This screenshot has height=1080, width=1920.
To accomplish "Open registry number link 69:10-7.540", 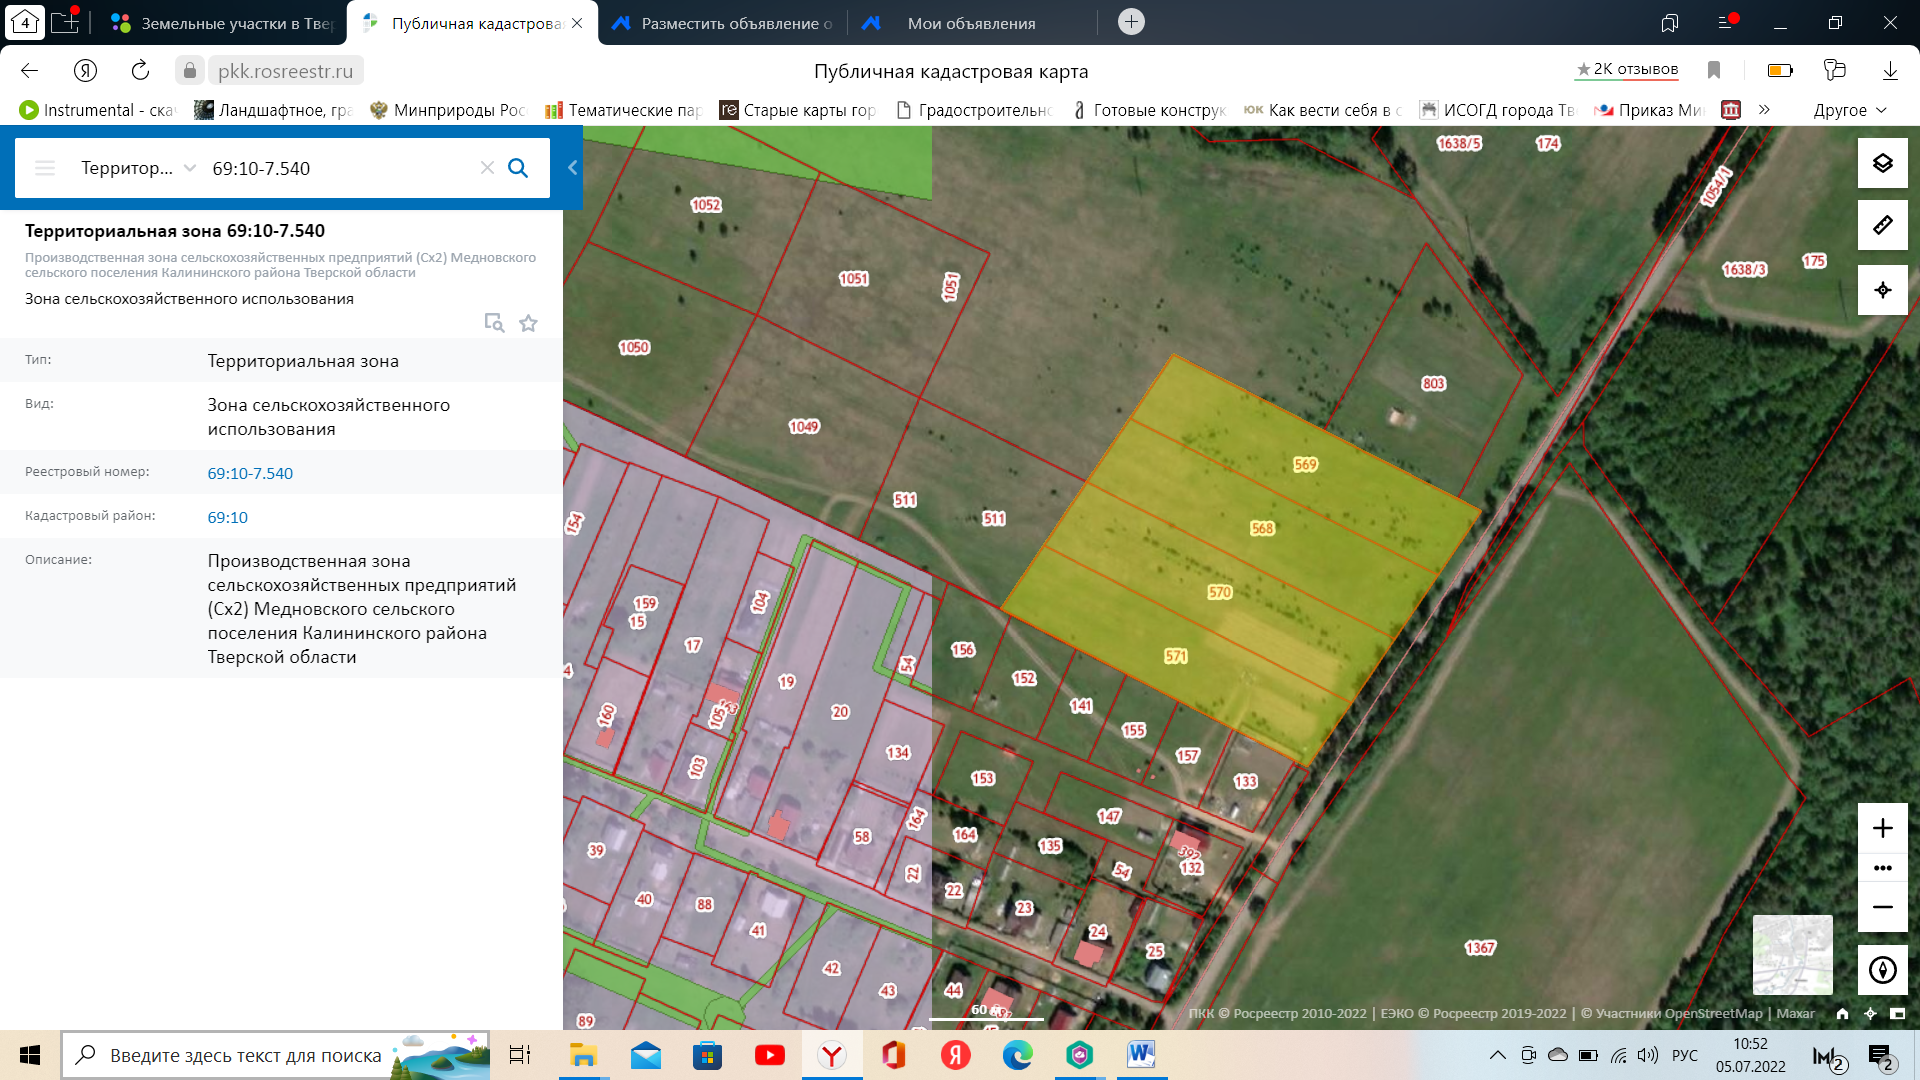I will point(250,473).
